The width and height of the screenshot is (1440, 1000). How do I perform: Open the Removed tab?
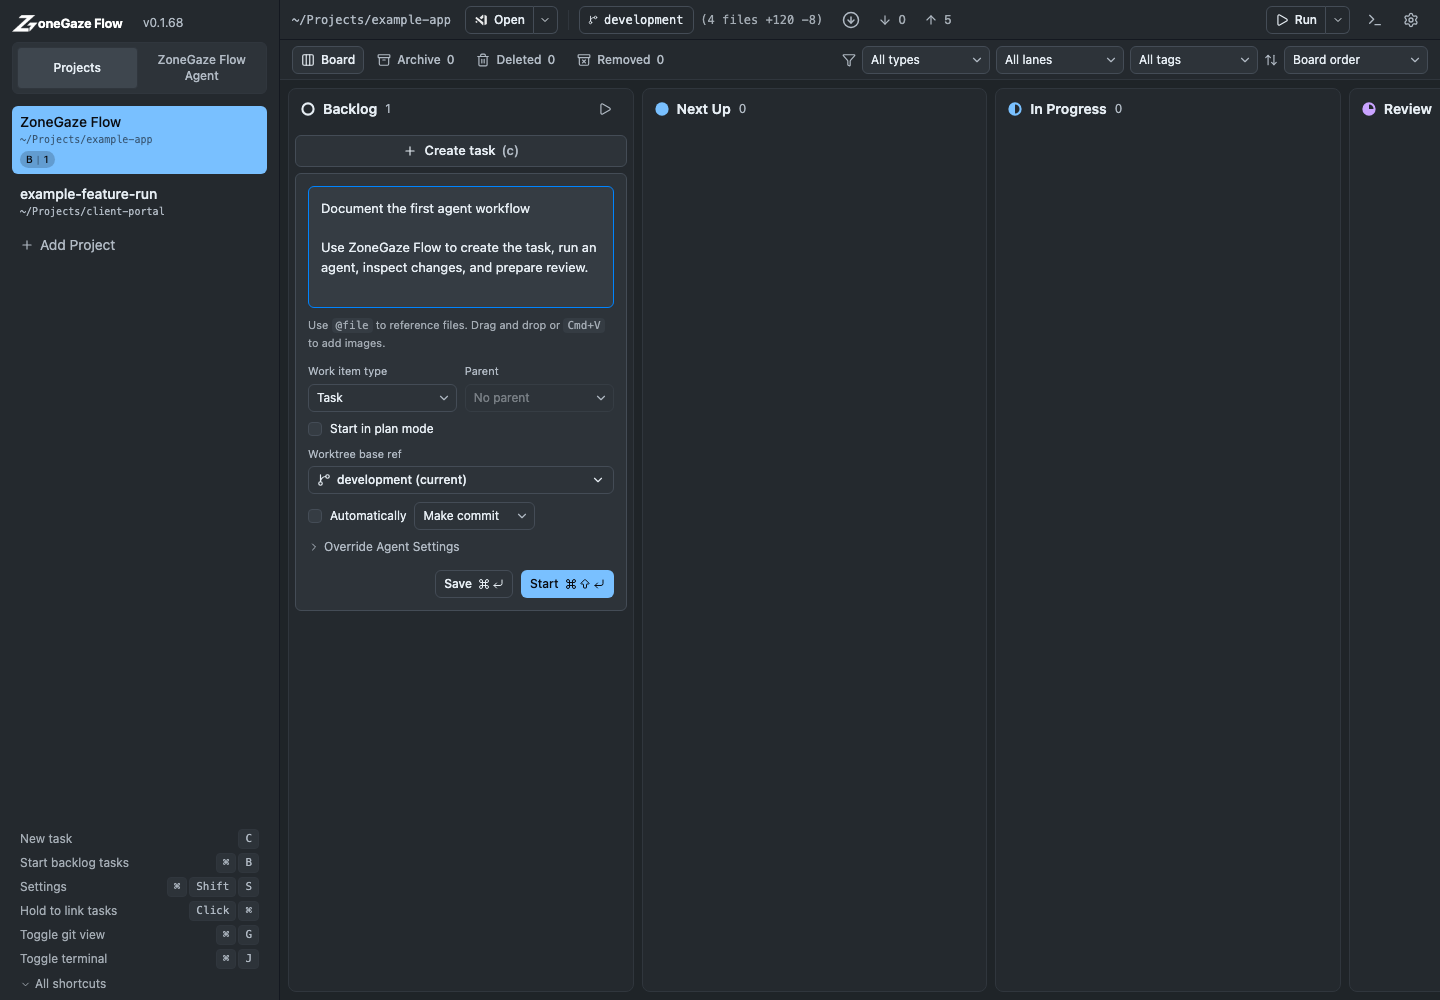621,60
